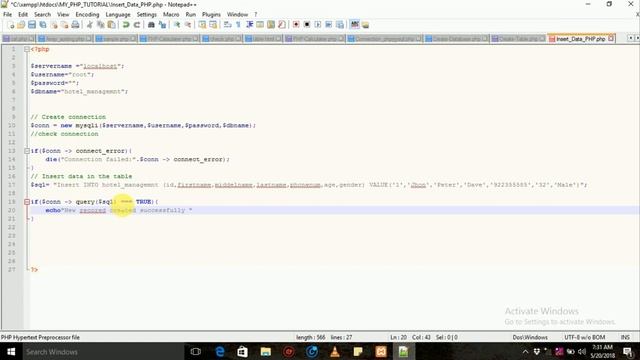Show hidden system tray icons
Screen dimensions: 640x360
click(525, 351)
